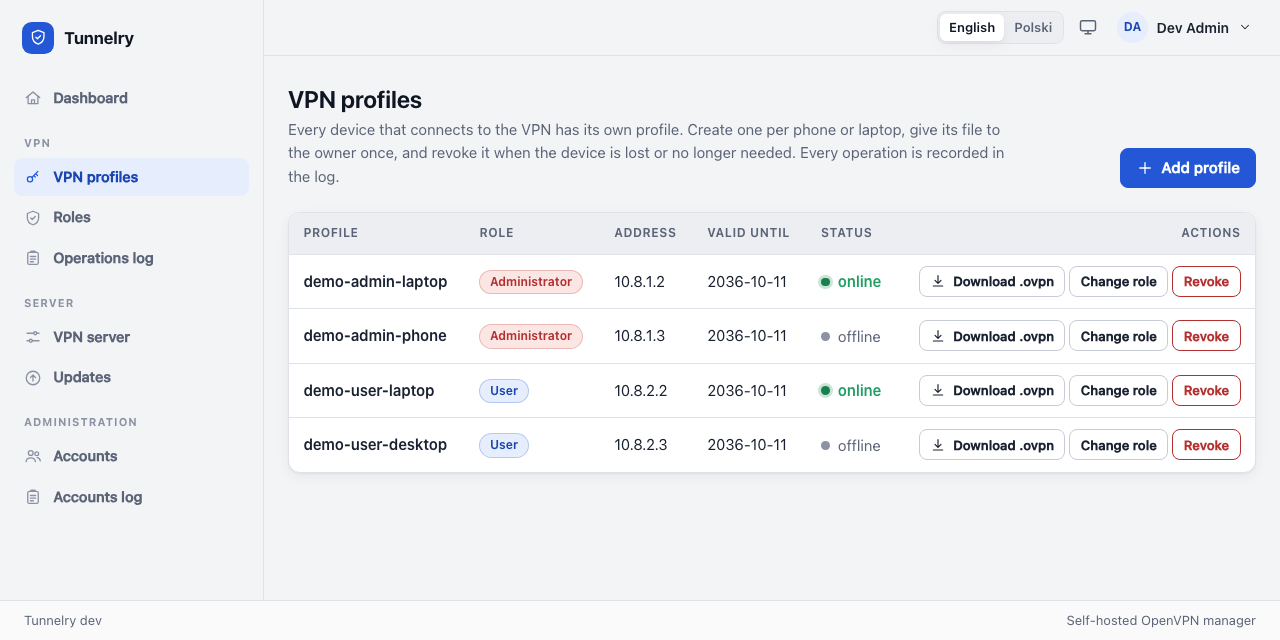Click the address 10.8.1.2
Image resolution: width=1280 pixels, height=640 pixels.
click(x=640, y=282)
